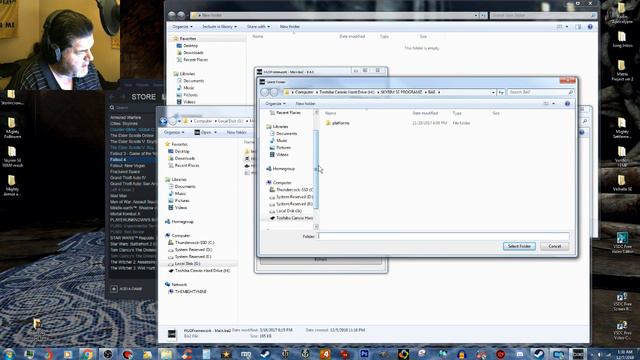Screen dimensions: 640x360
Task: Refresh the dialog address bar
Action: [501, 92]
